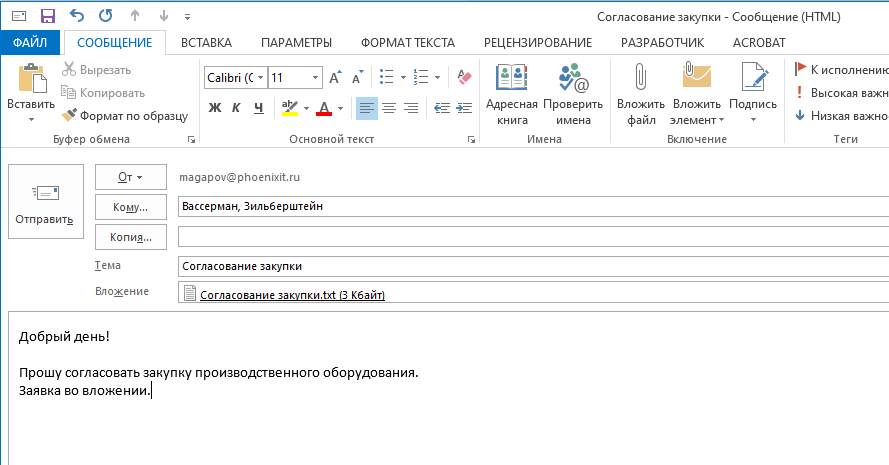Apply red font color
This screenshot has width=889, height=465.
[x=324, y=108]
